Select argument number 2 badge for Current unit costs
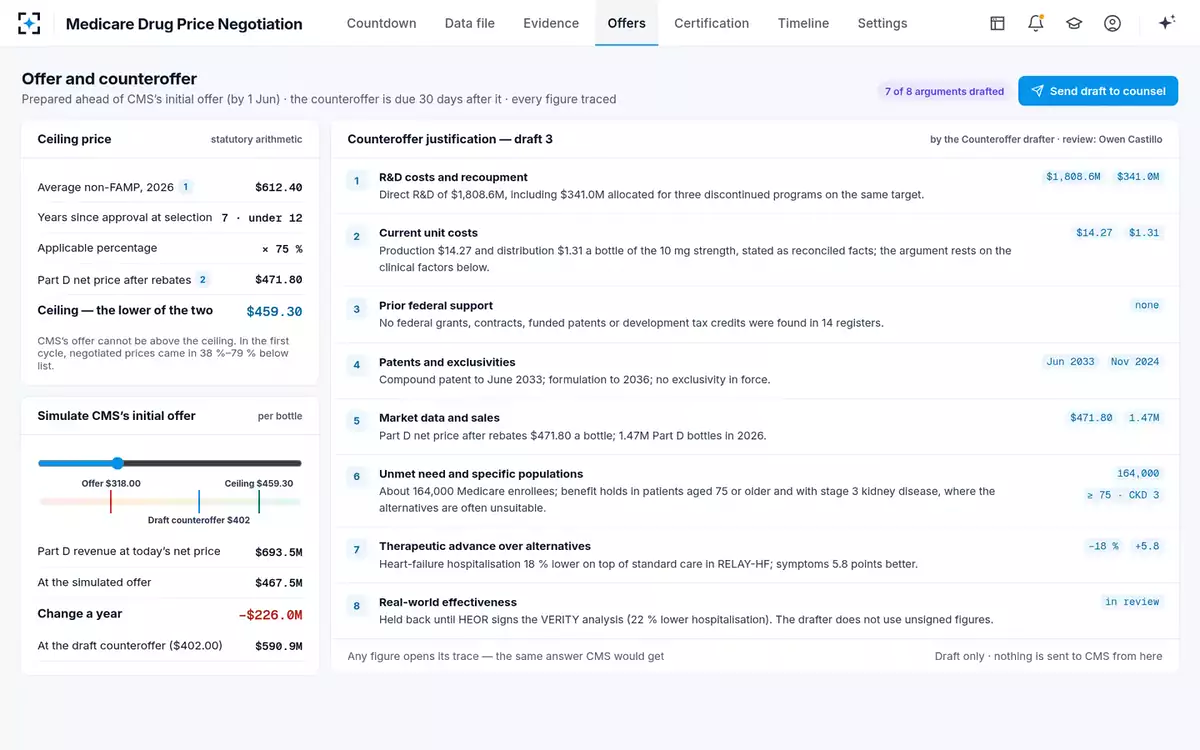Screen dimensions: 1200x750 click(356, 237)
